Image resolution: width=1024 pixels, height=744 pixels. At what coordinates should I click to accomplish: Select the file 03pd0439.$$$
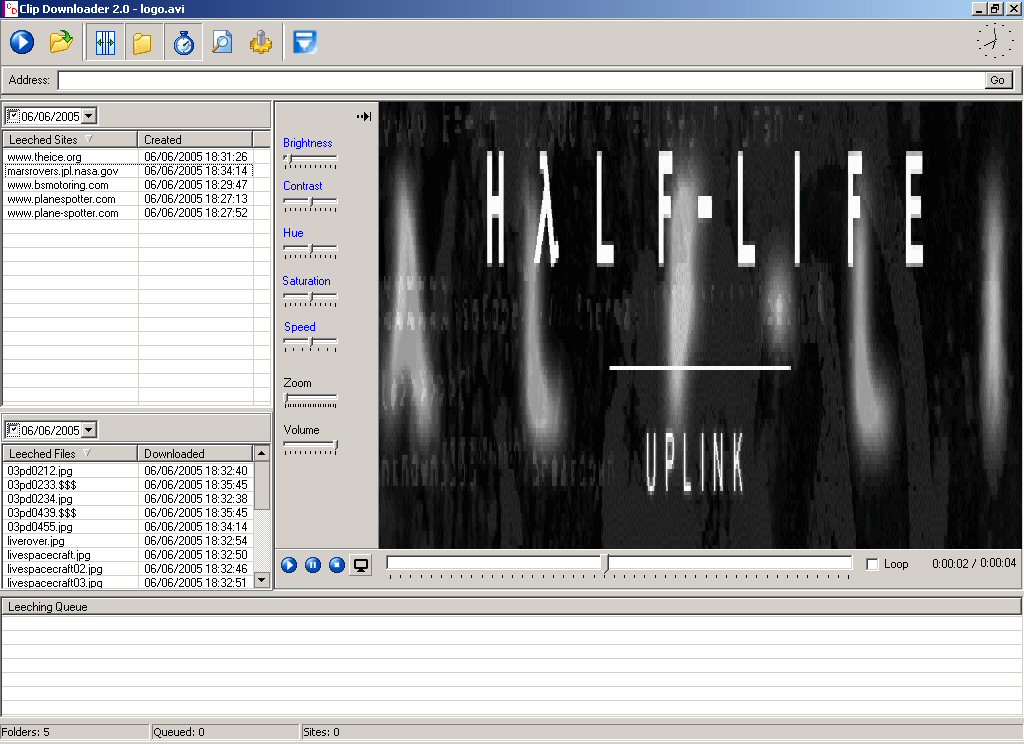click(128, 513)
